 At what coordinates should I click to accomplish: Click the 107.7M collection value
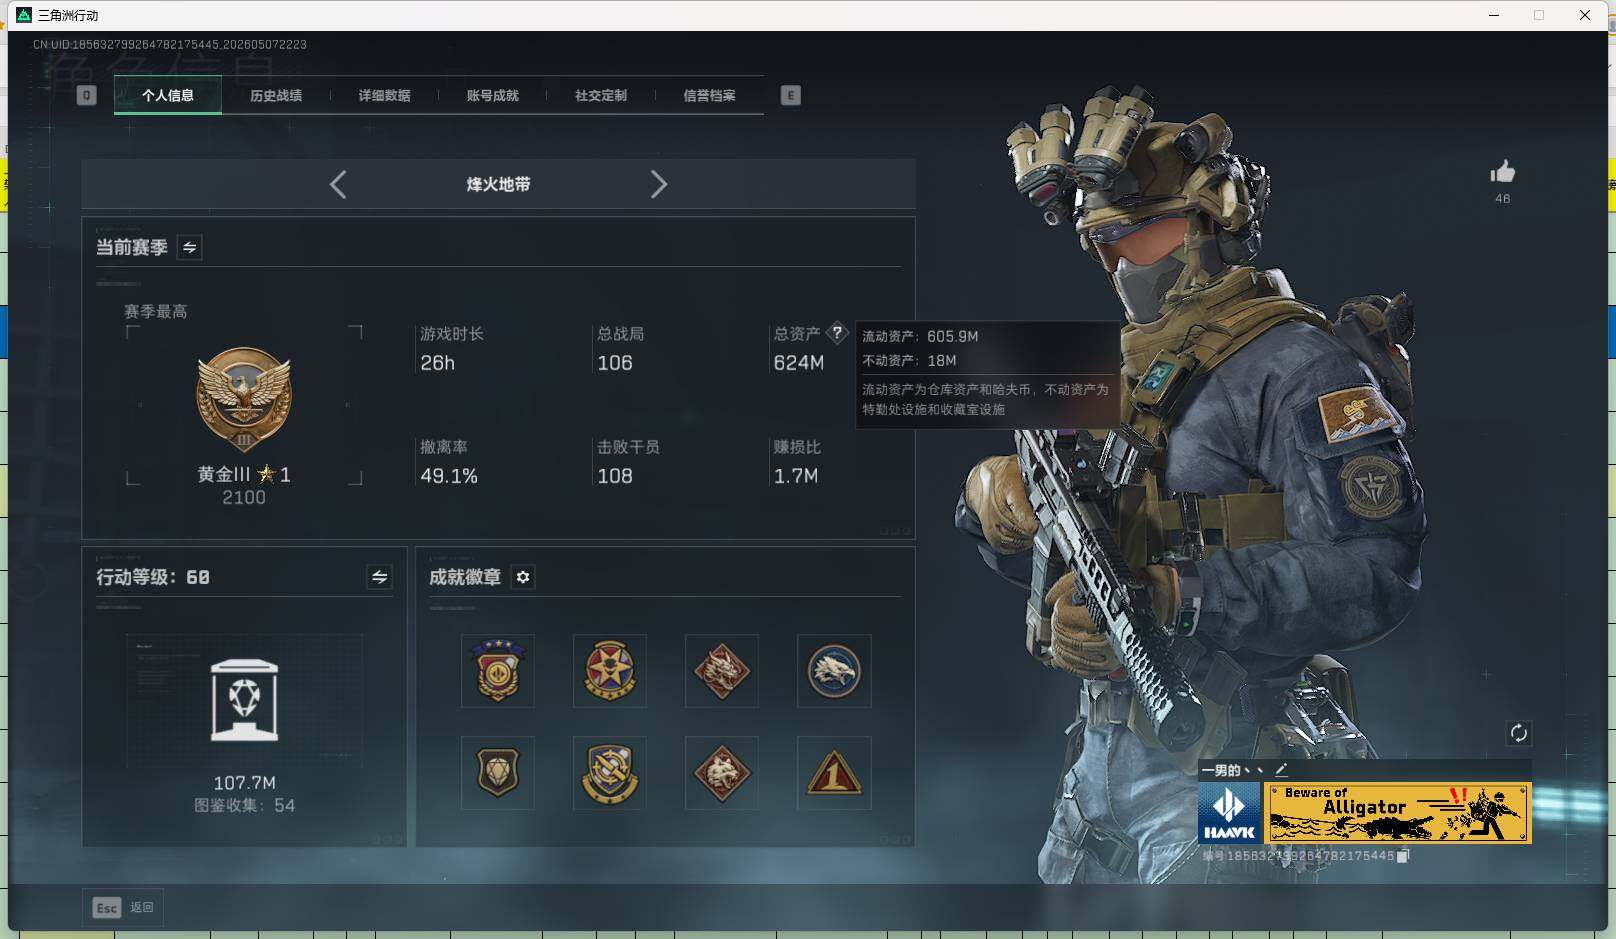pyautogui.click(x=244, y=783)
